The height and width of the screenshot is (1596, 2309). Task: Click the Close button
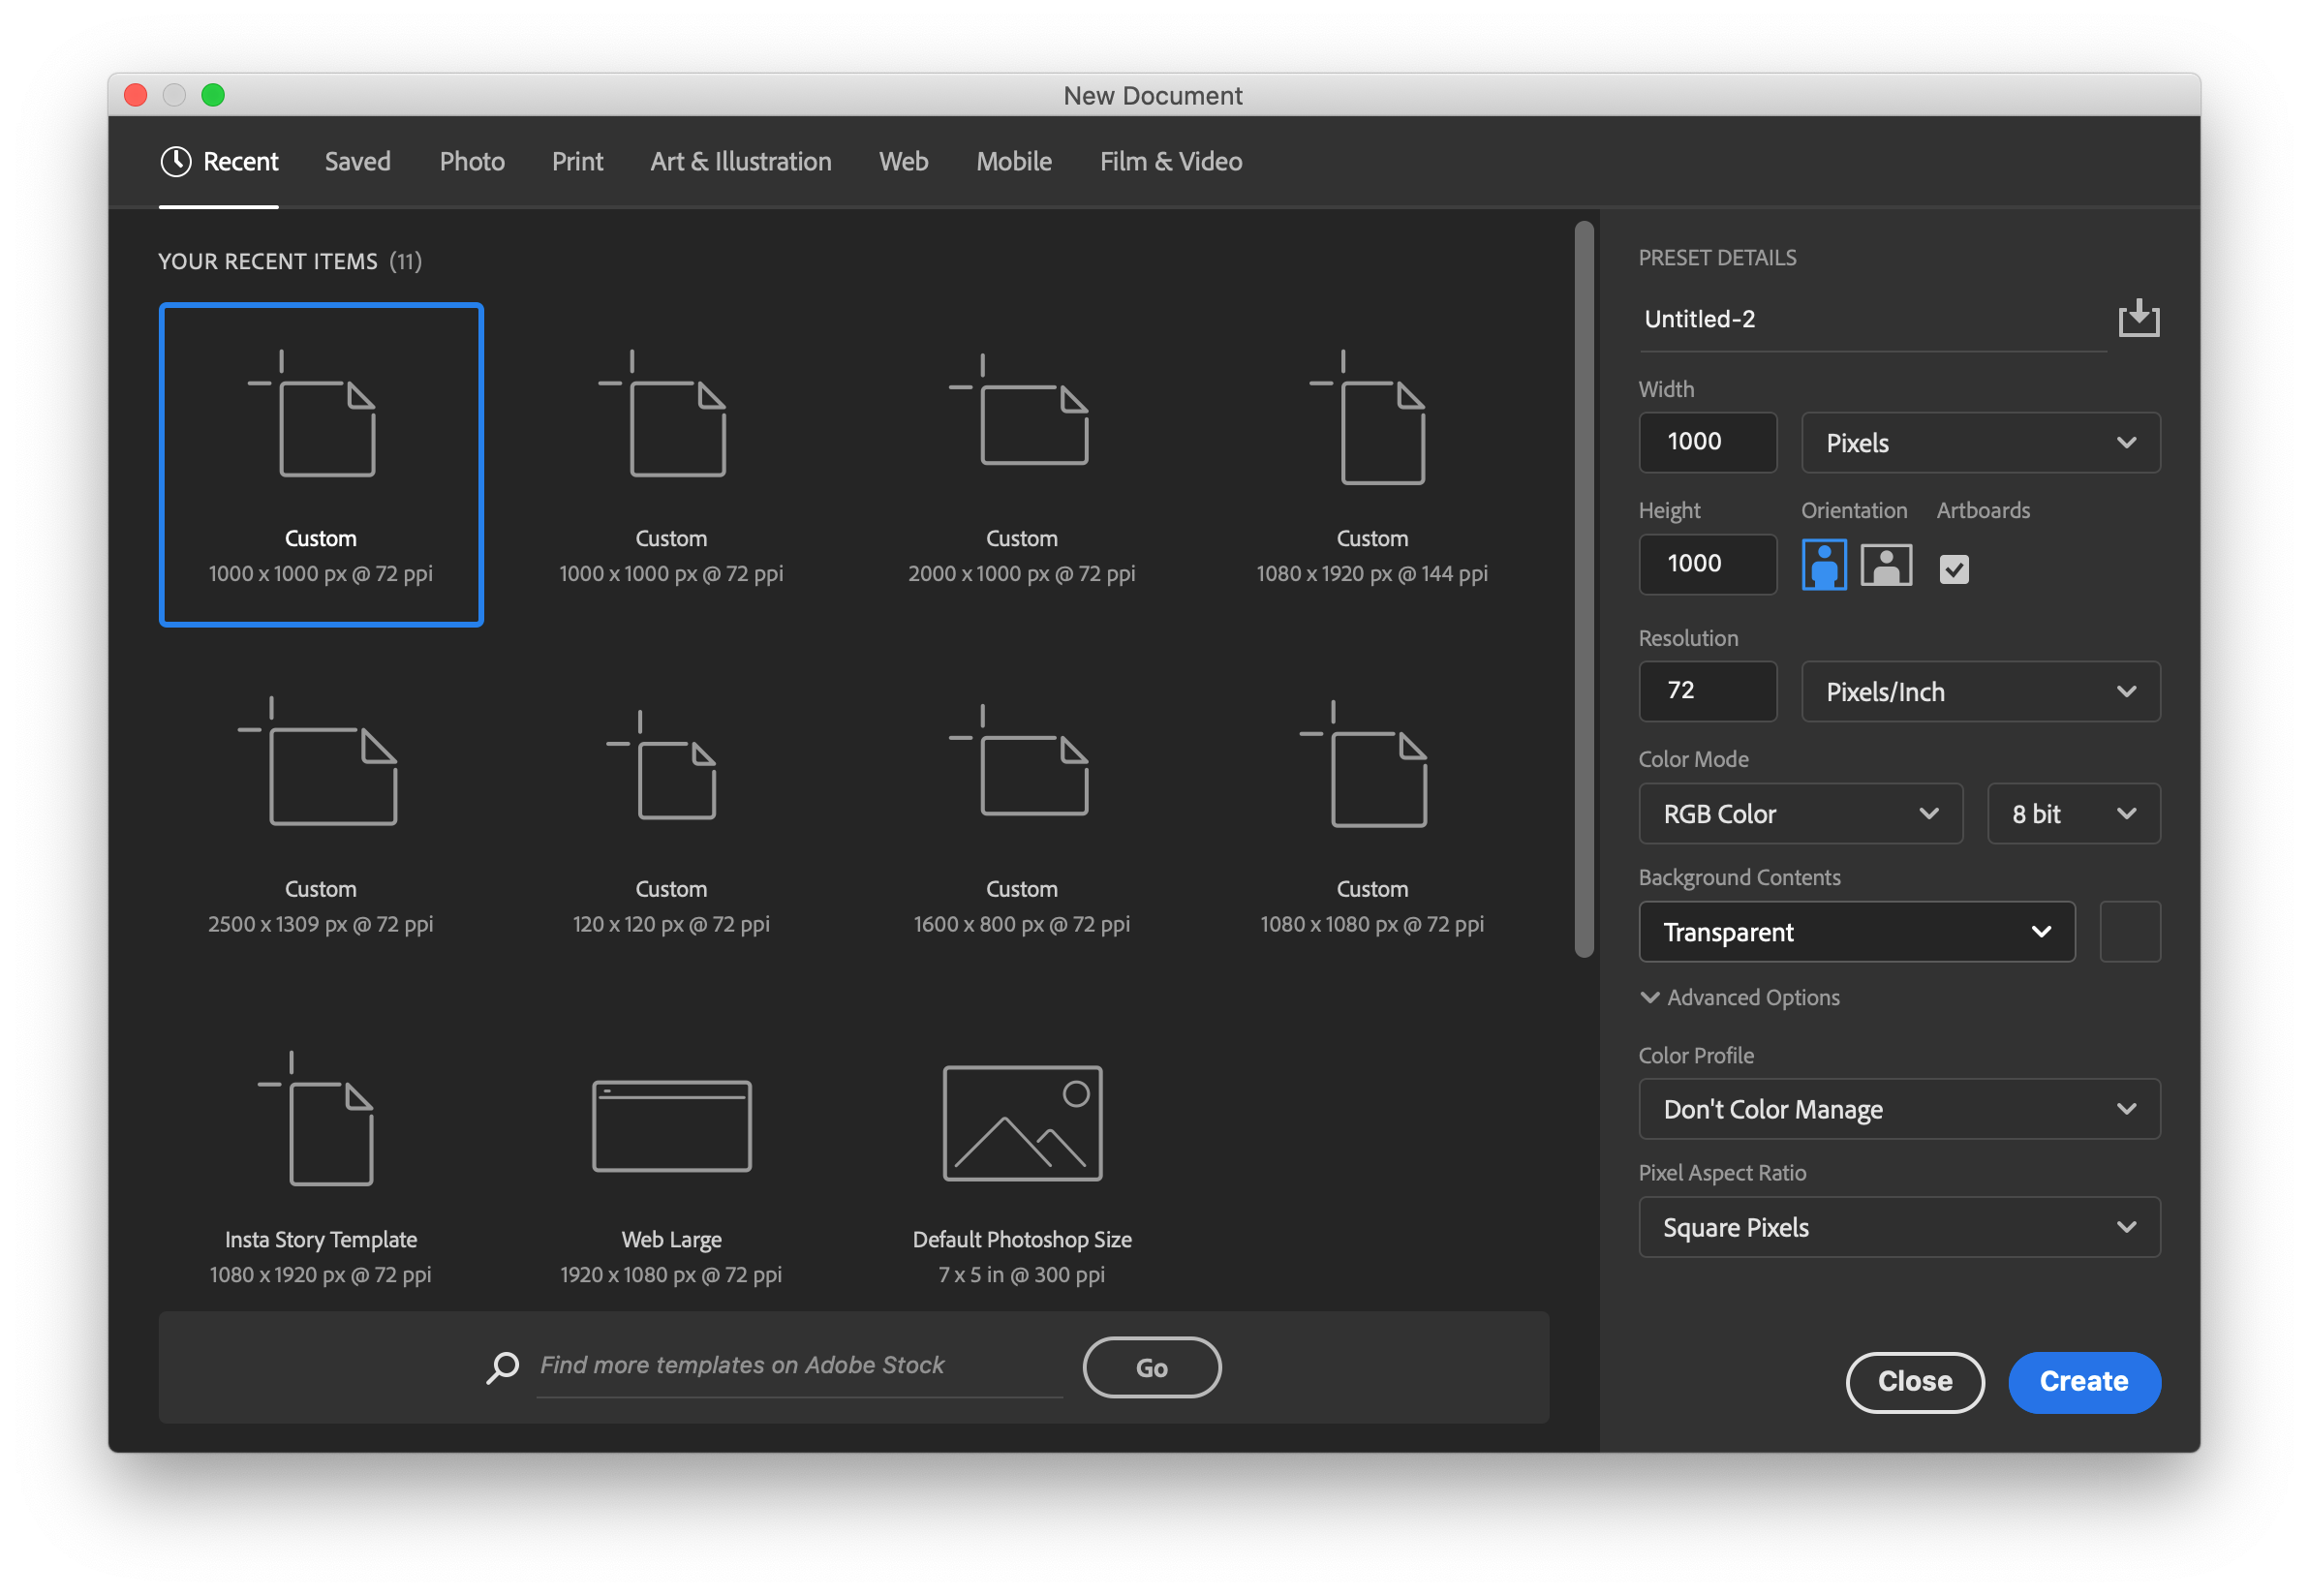click(x=1914, y=1382)
